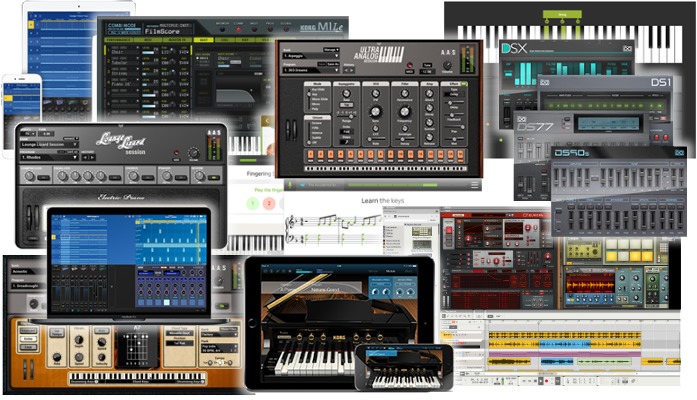This screenshot has height=400, width=697.
Task: Open Strum loop Bank Factory dropdown
Action: (219, 335)
